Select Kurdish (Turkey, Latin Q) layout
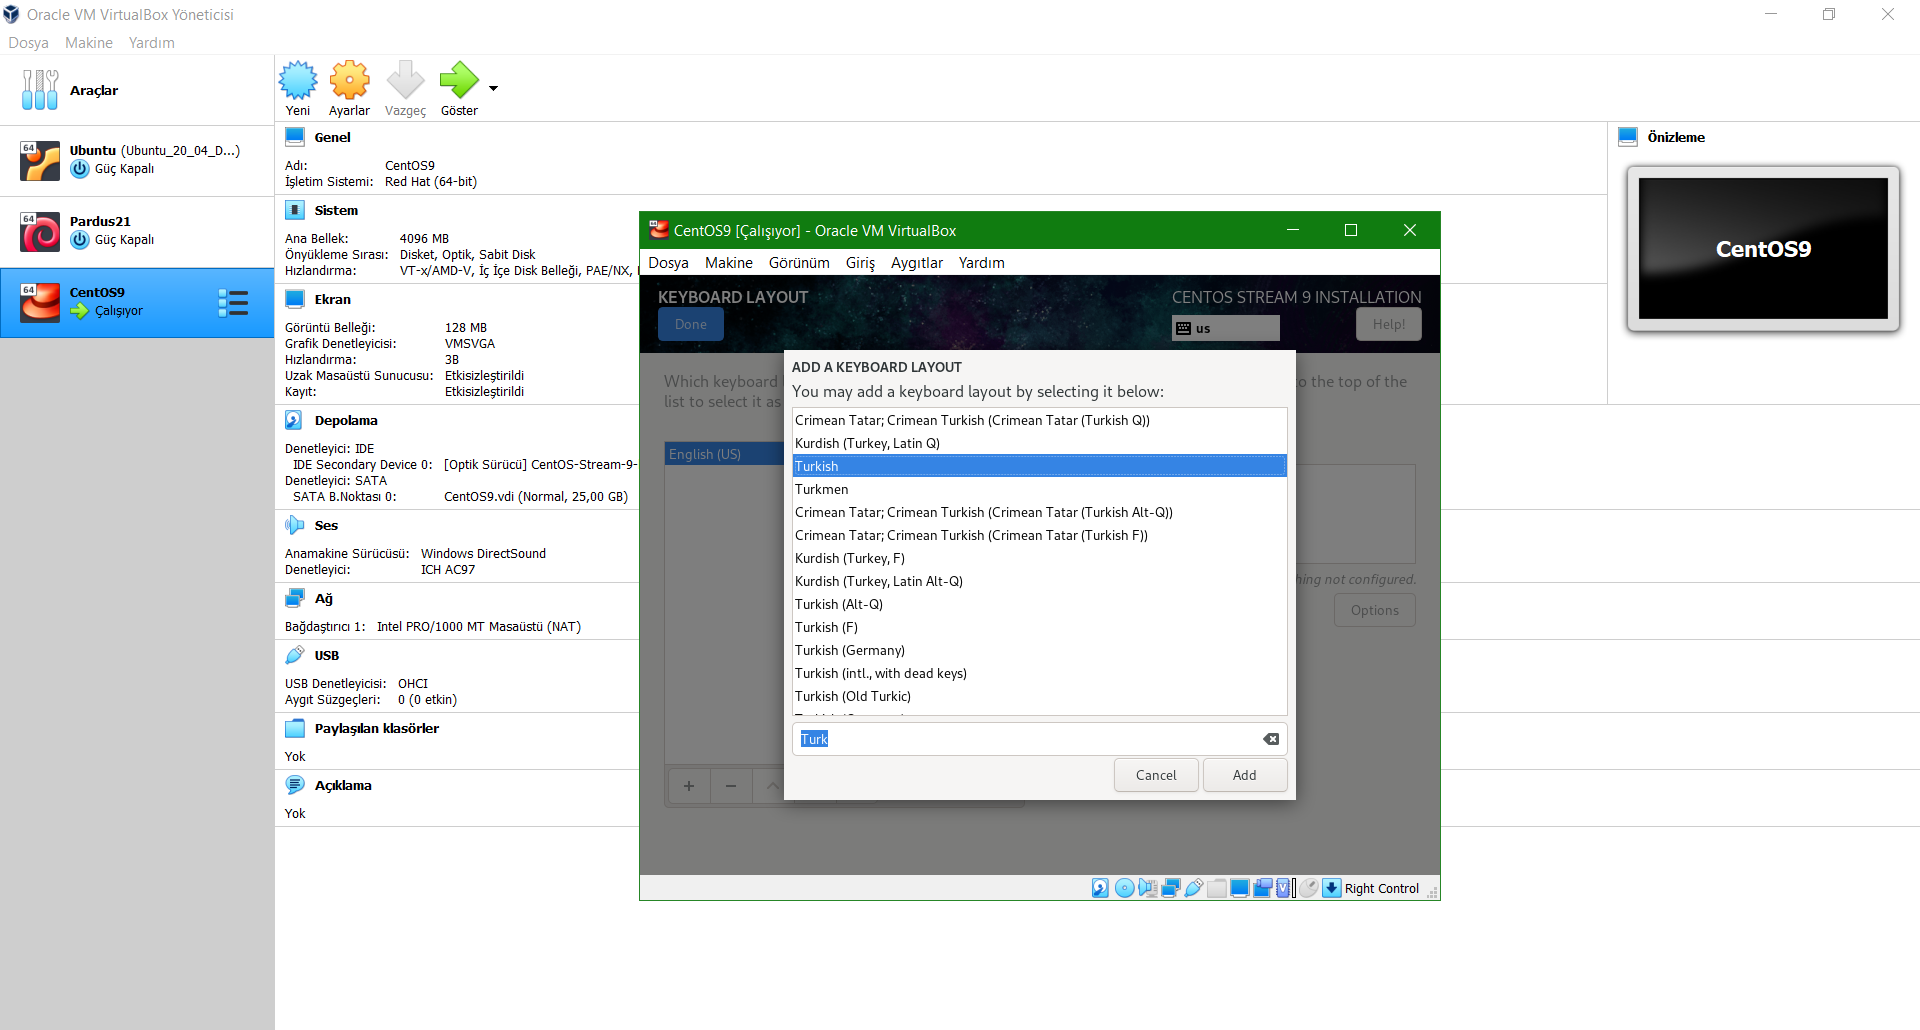Image resolution: width=1920 pixels, height=1030 pixels. [1039, 443]
